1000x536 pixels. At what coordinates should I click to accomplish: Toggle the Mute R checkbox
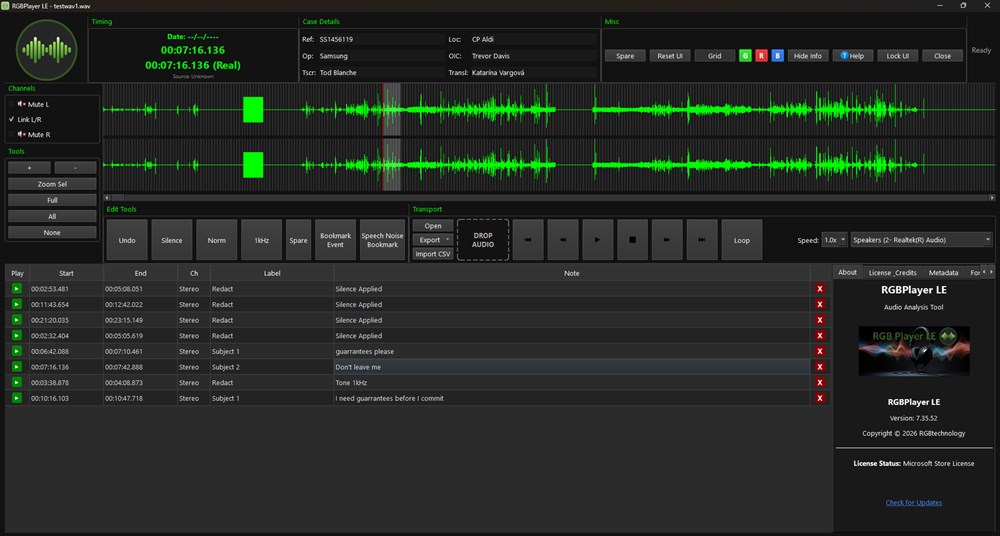coord(11,135)
